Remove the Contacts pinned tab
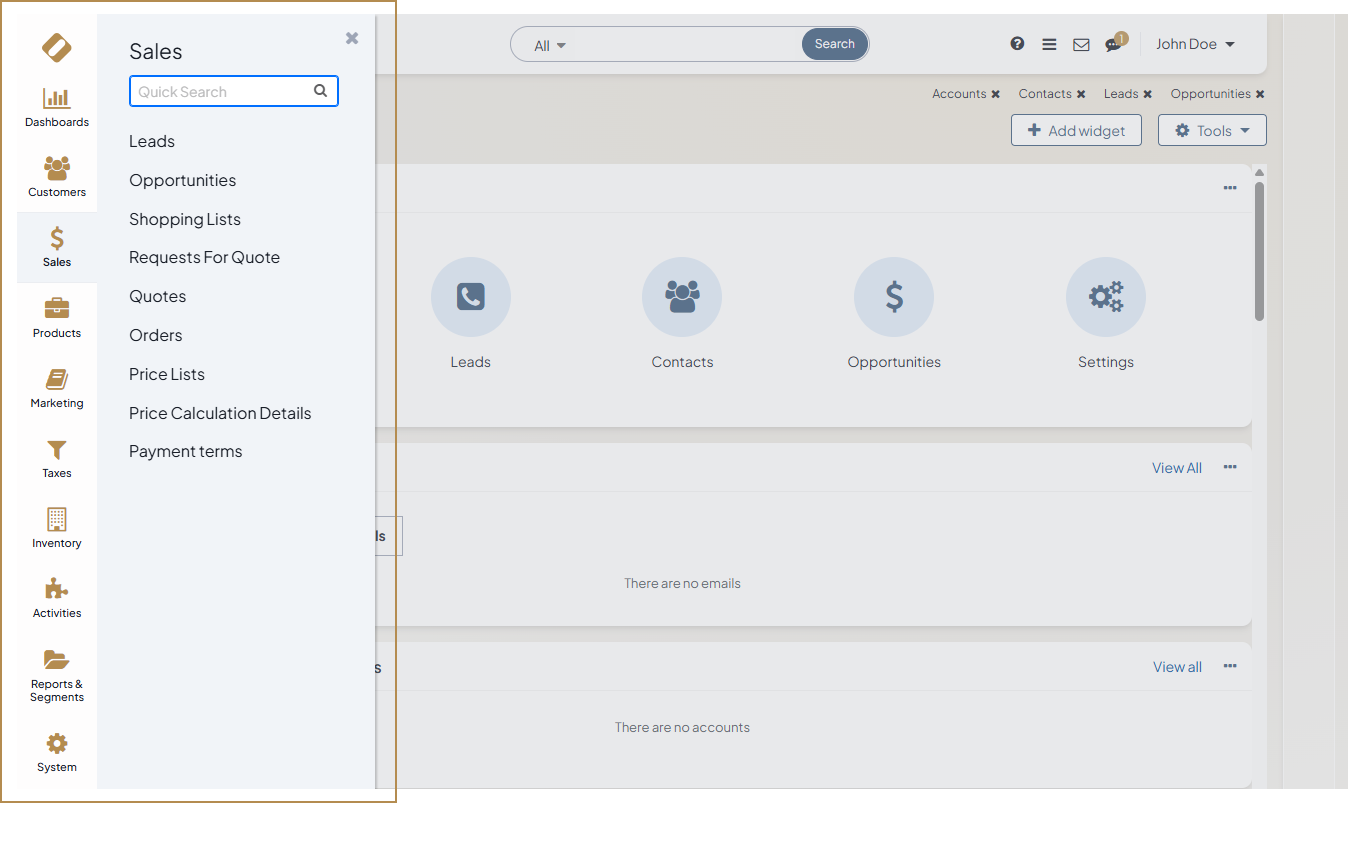This screenshot has height=845, width=1348. pos(1081,94)
